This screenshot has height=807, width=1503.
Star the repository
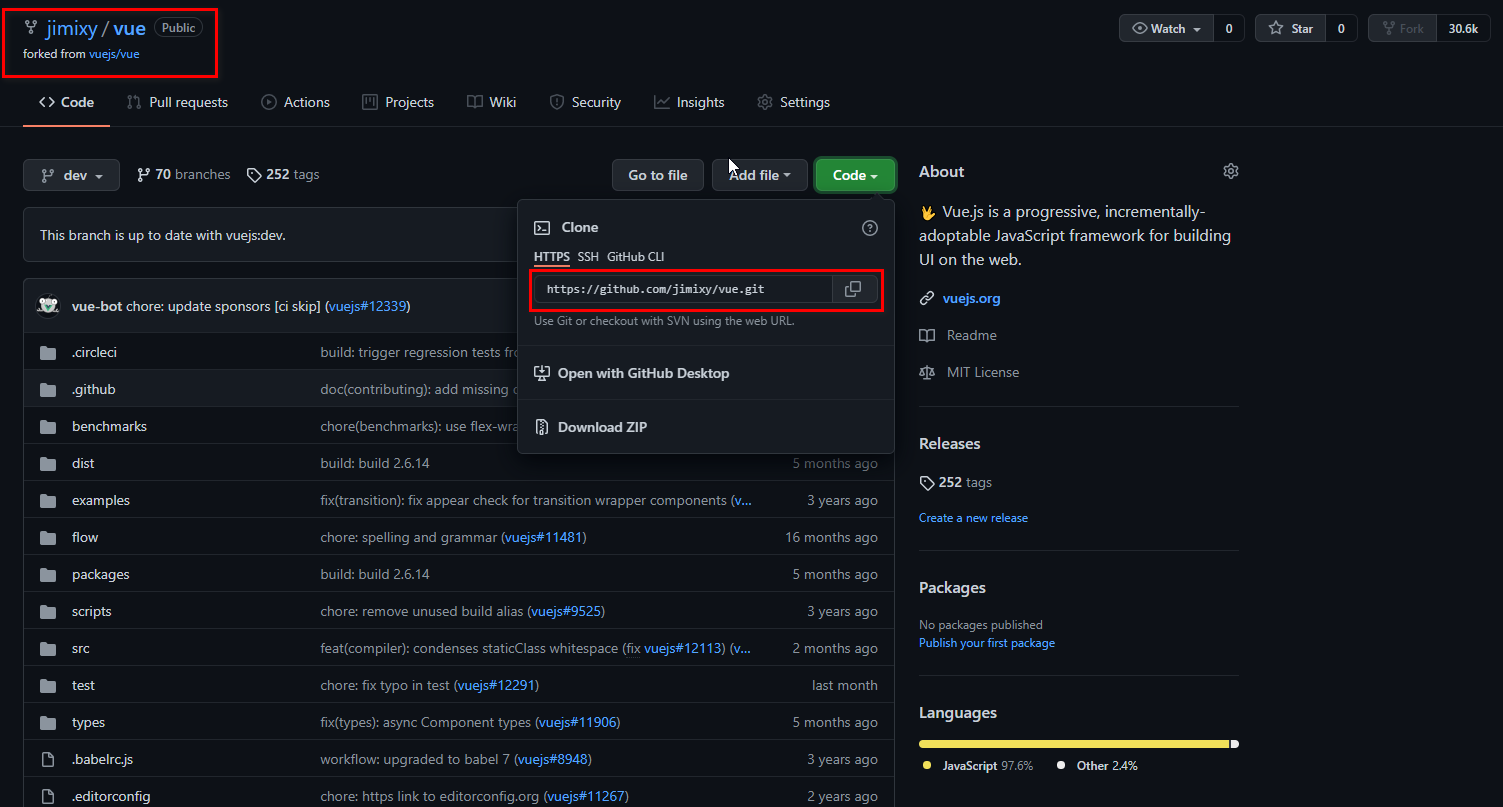1290,28
